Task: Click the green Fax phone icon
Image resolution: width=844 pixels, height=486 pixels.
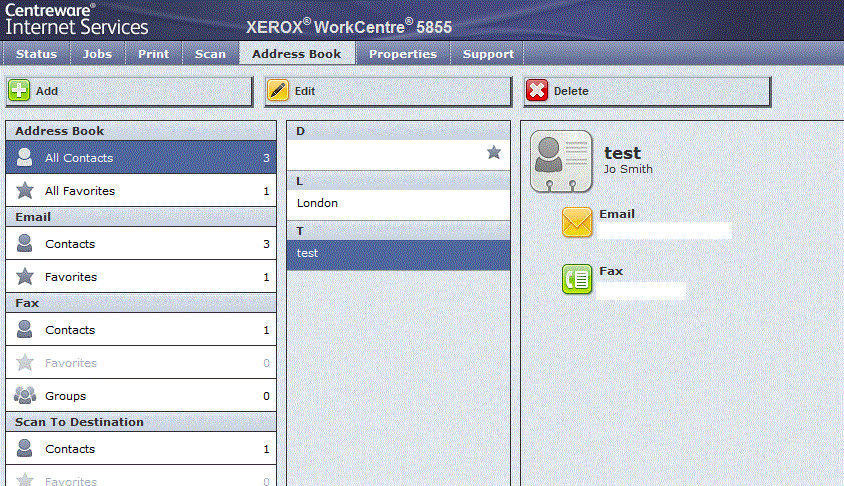Action: (577, 279)
